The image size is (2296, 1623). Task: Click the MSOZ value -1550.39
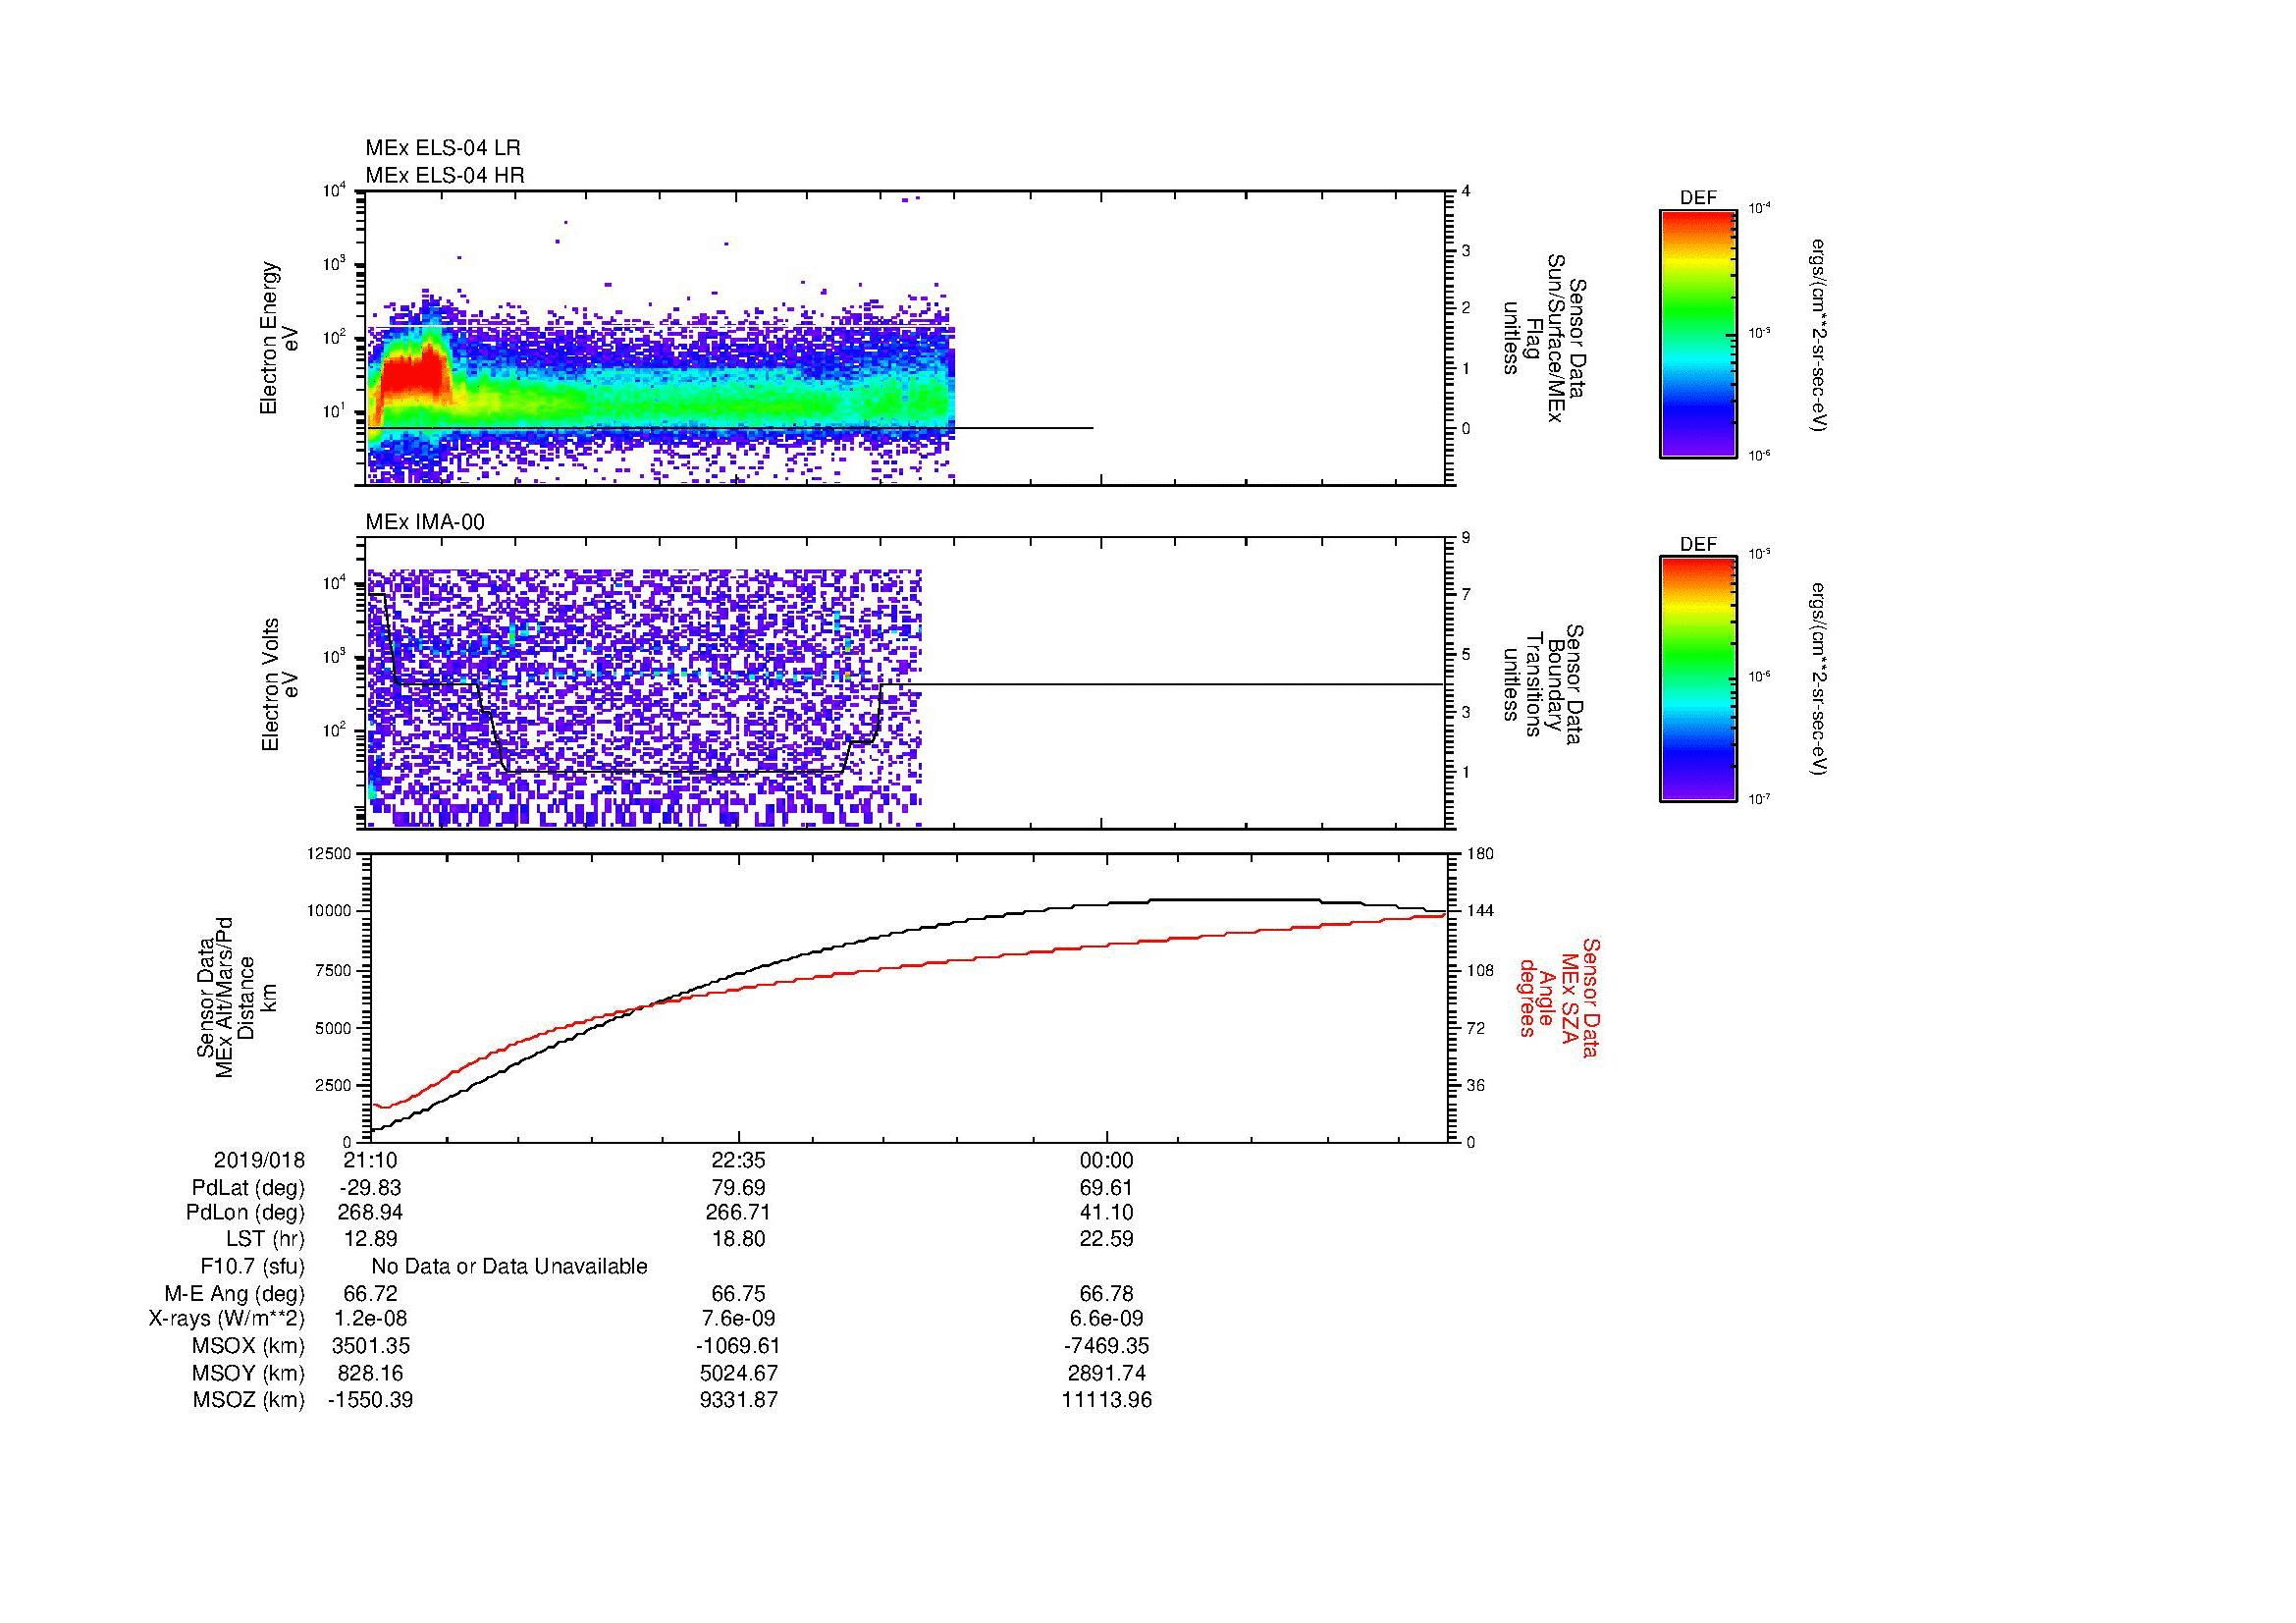(x=370, y=1400)
